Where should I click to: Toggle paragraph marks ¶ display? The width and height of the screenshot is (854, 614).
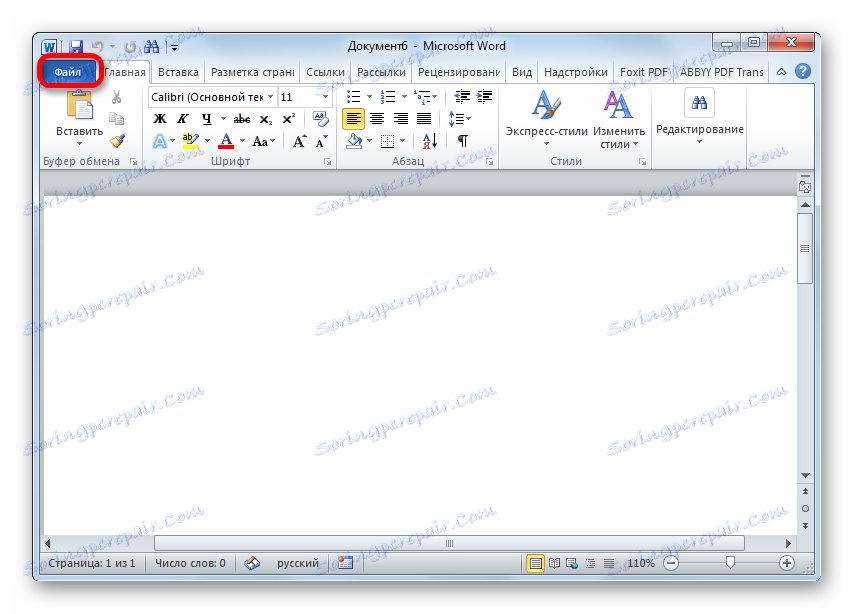462,141
